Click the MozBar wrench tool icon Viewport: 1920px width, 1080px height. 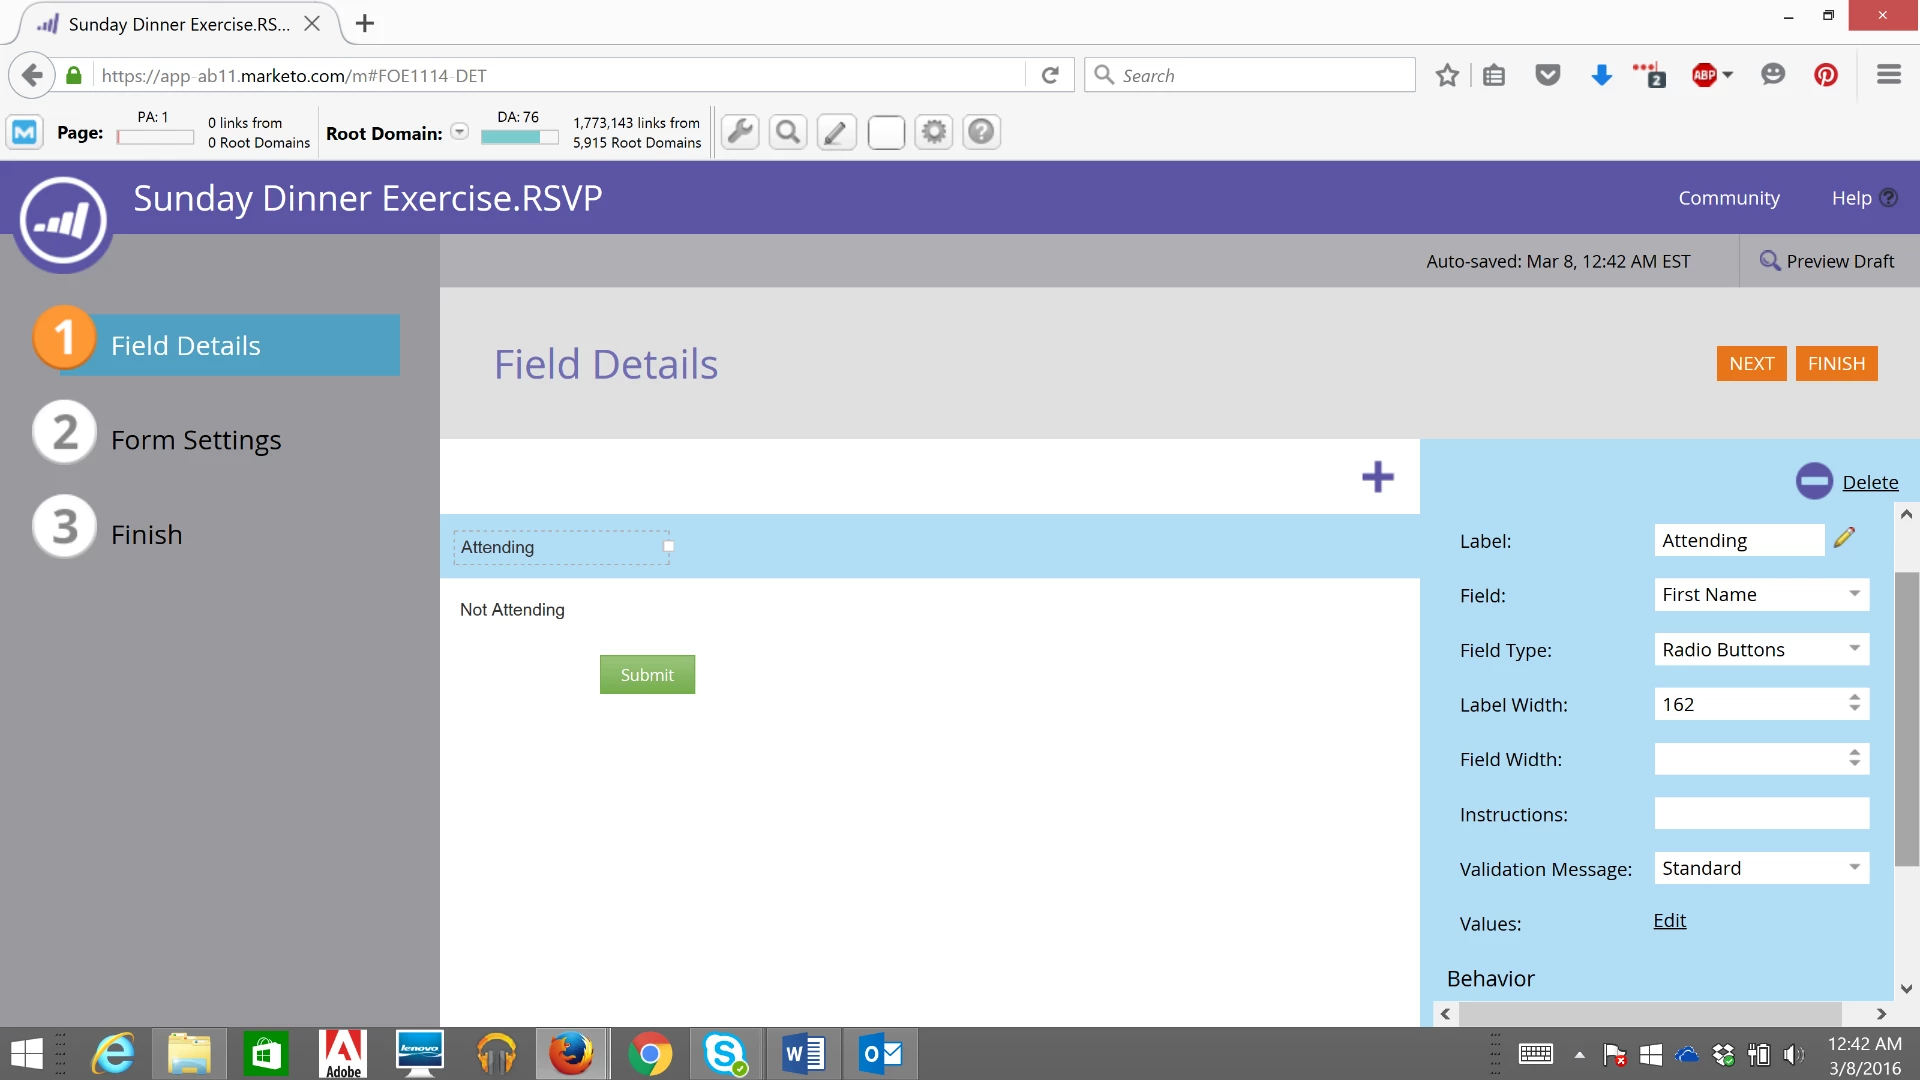tap(740, 132)
